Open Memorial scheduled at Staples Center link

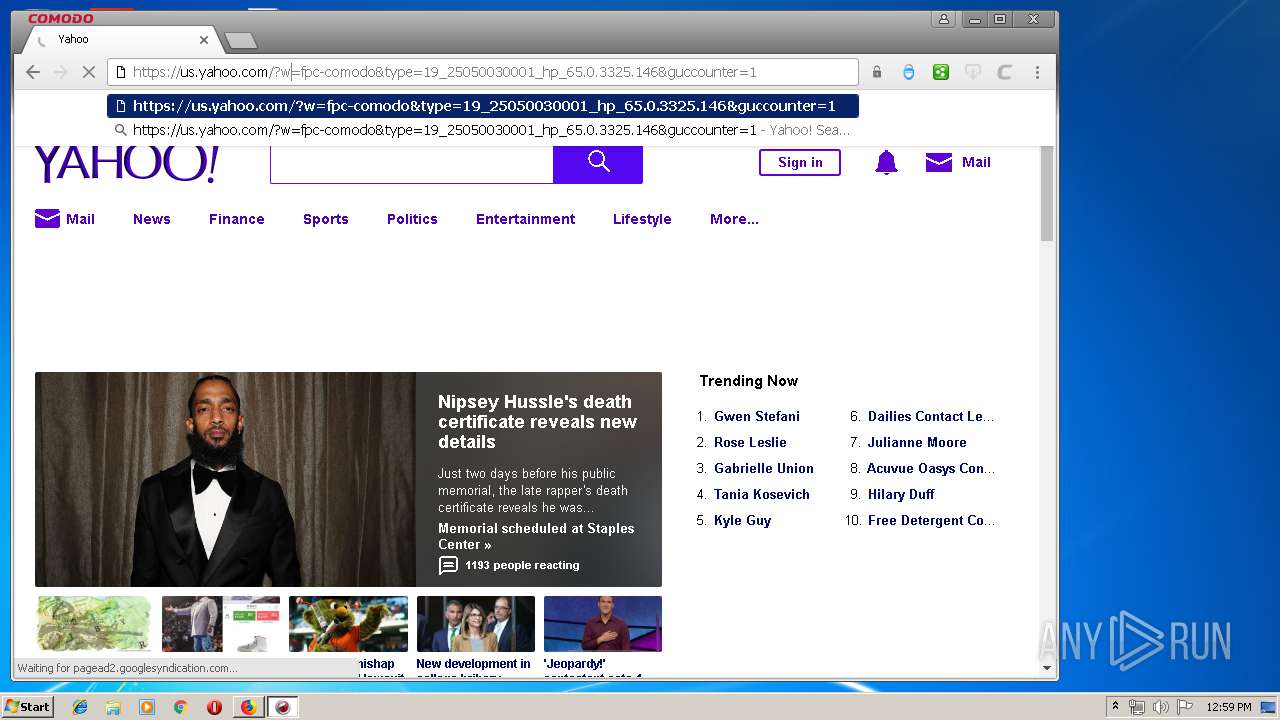536,536
